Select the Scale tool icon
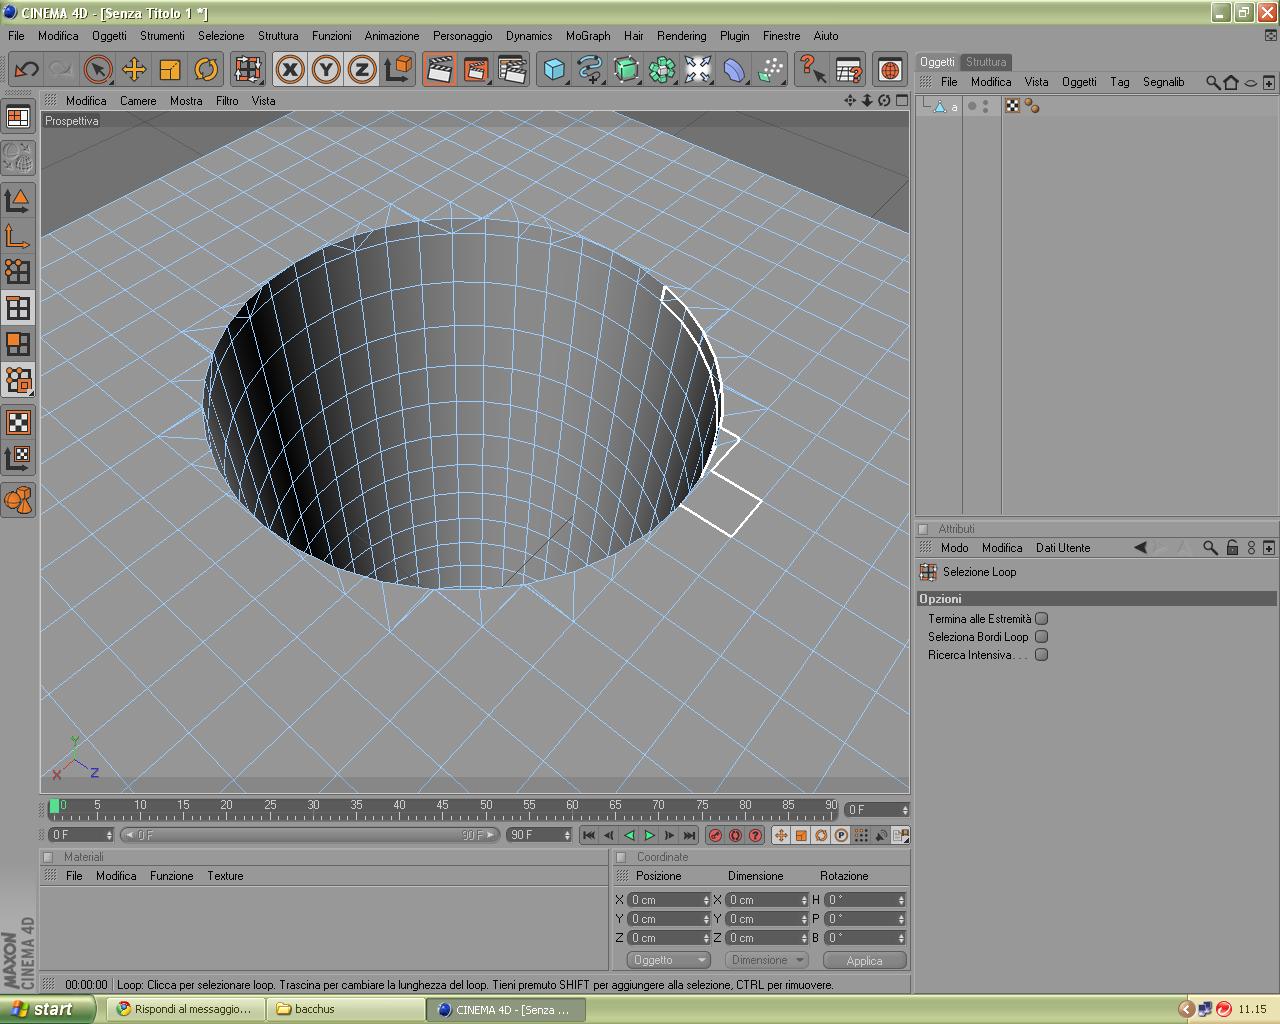 170,69
